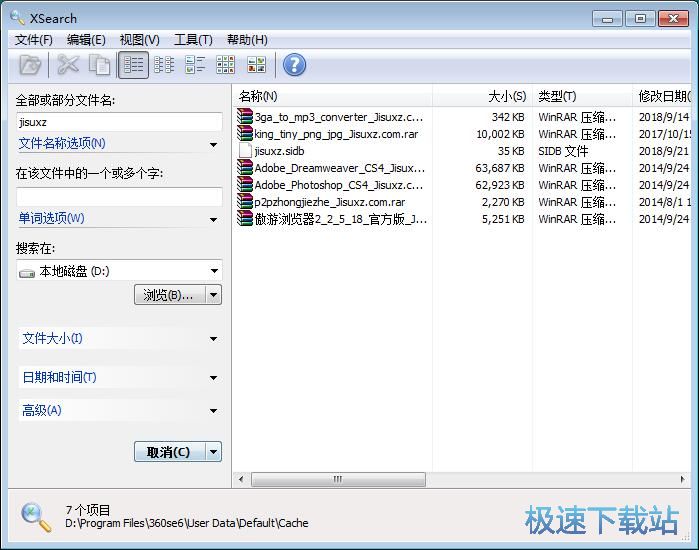The width and height of the screenshot is (699, 550).
Task: Switch to icons view toolbar button
Action: (226, 65)
